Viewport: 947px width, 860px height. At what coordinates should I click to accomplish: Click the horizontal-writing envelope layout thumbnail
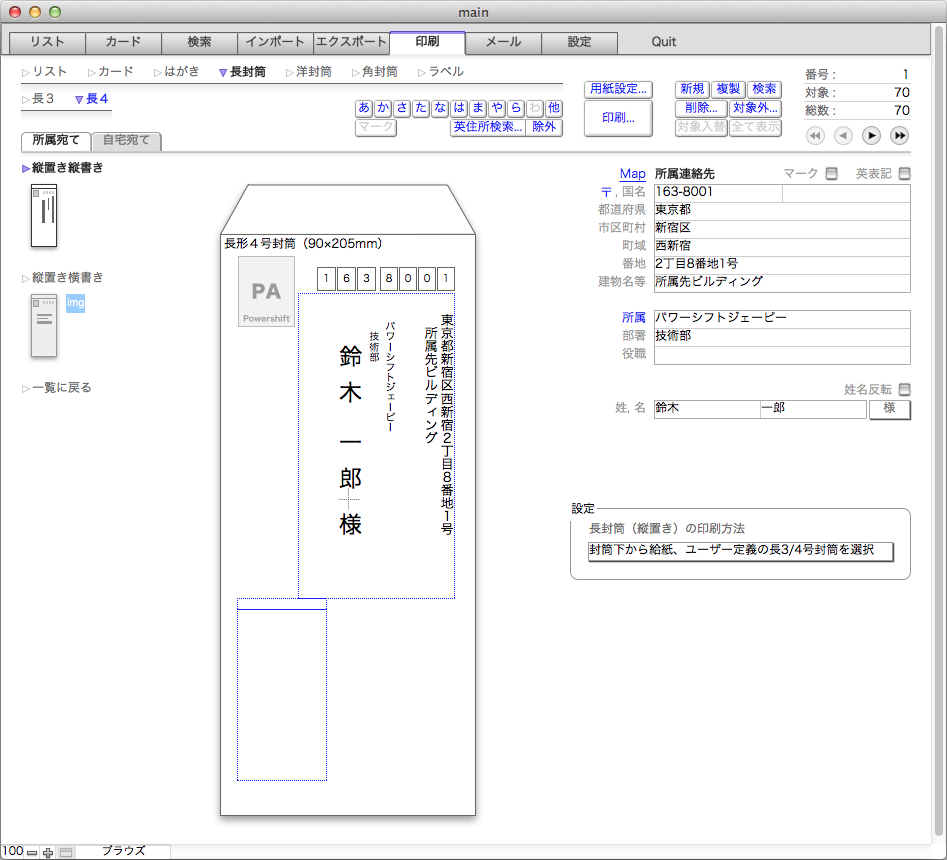tap(44, 325)
